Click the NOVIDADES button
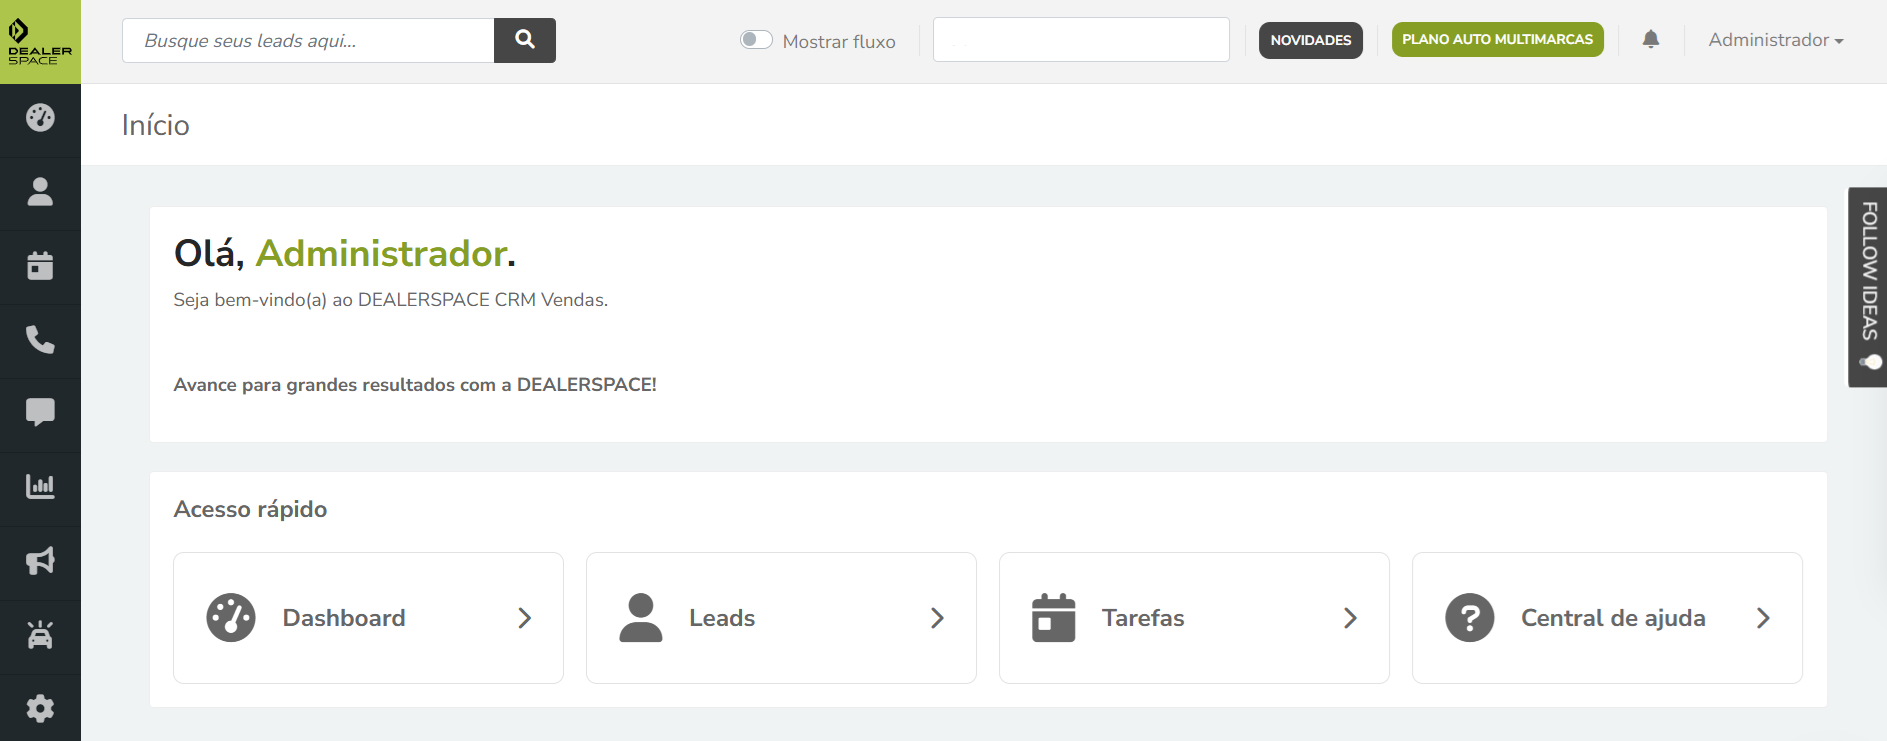 1311,40
